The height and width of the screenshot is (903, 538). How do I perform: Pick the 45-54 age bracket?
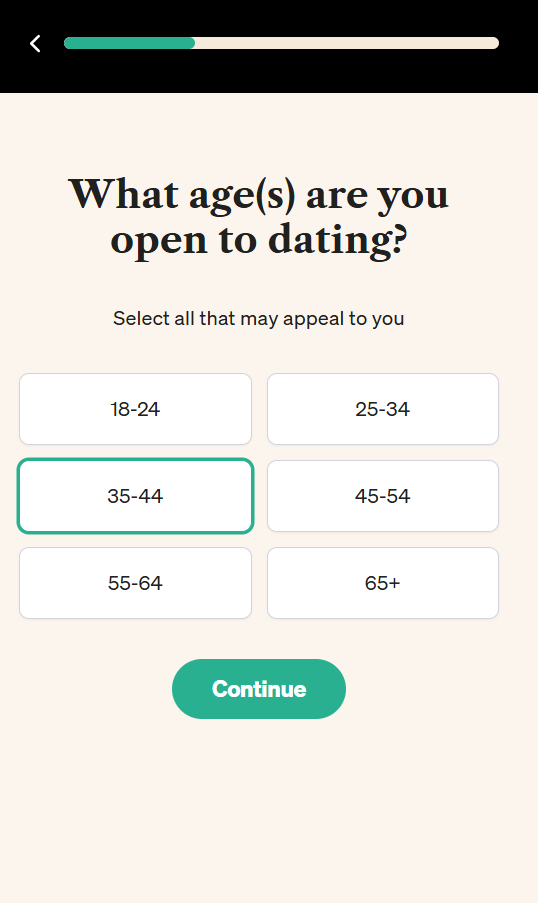[382, 496]
